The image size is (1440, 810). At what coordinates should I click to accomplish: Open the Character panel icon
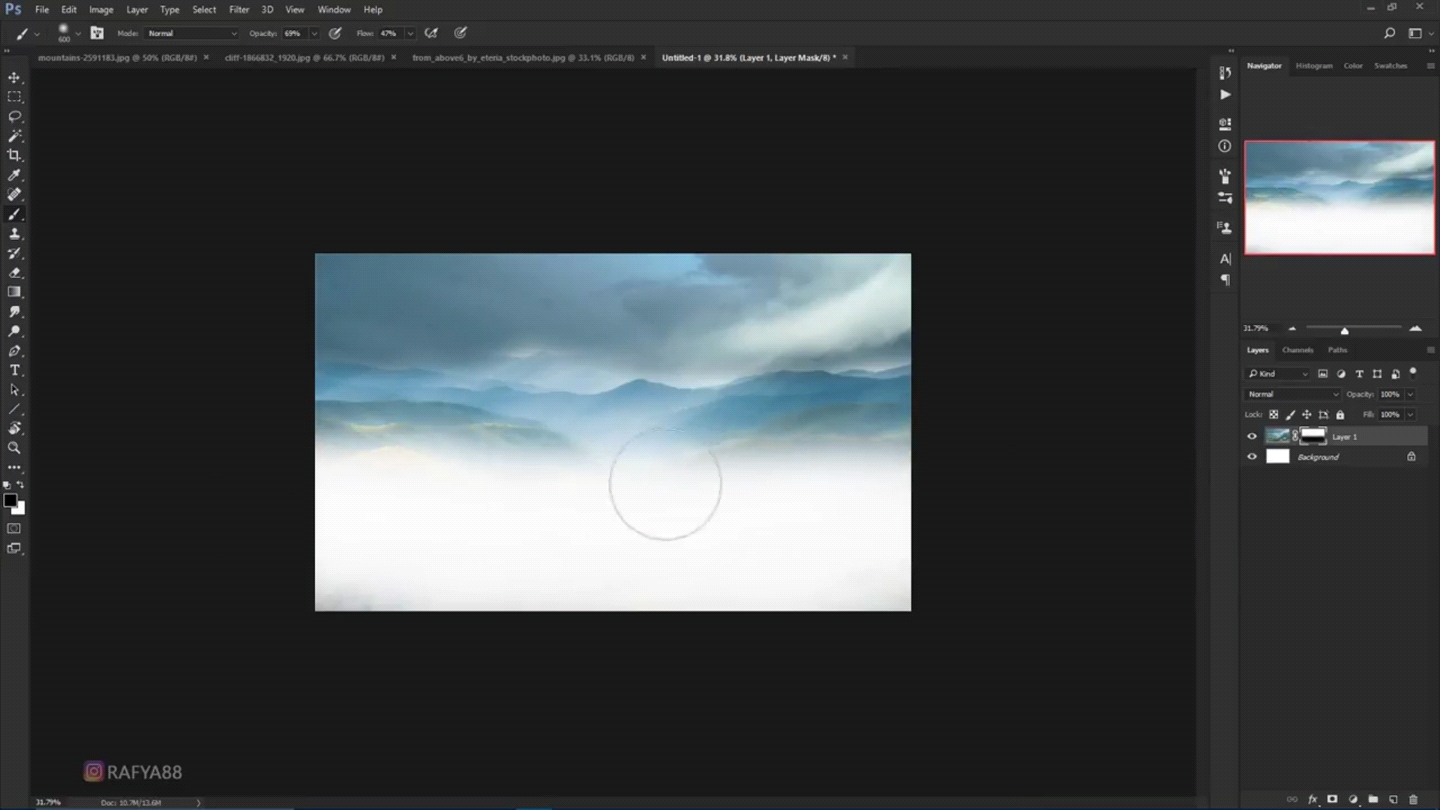pyautogui.click(x=1225, y=258)
